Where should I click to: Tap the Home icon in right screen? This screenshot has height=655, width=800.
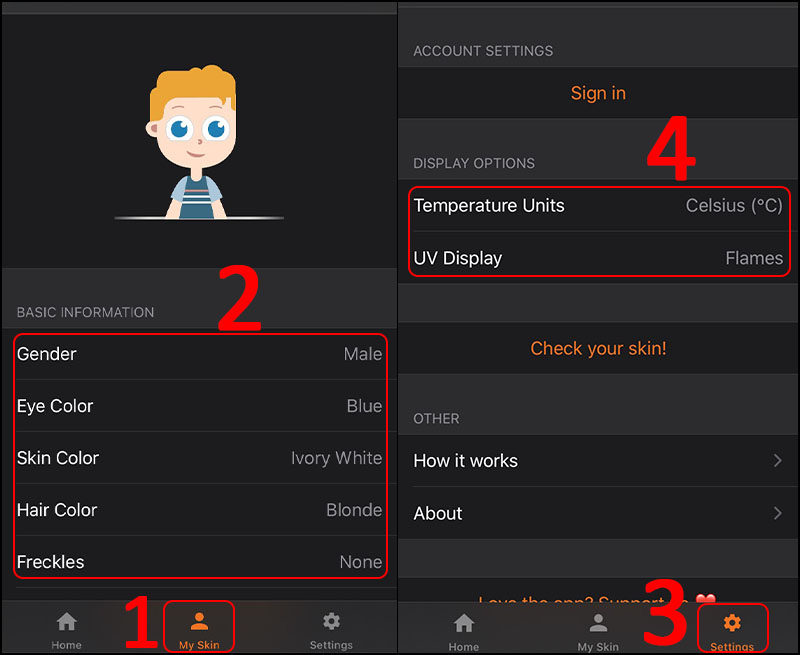tap(464, 623)
